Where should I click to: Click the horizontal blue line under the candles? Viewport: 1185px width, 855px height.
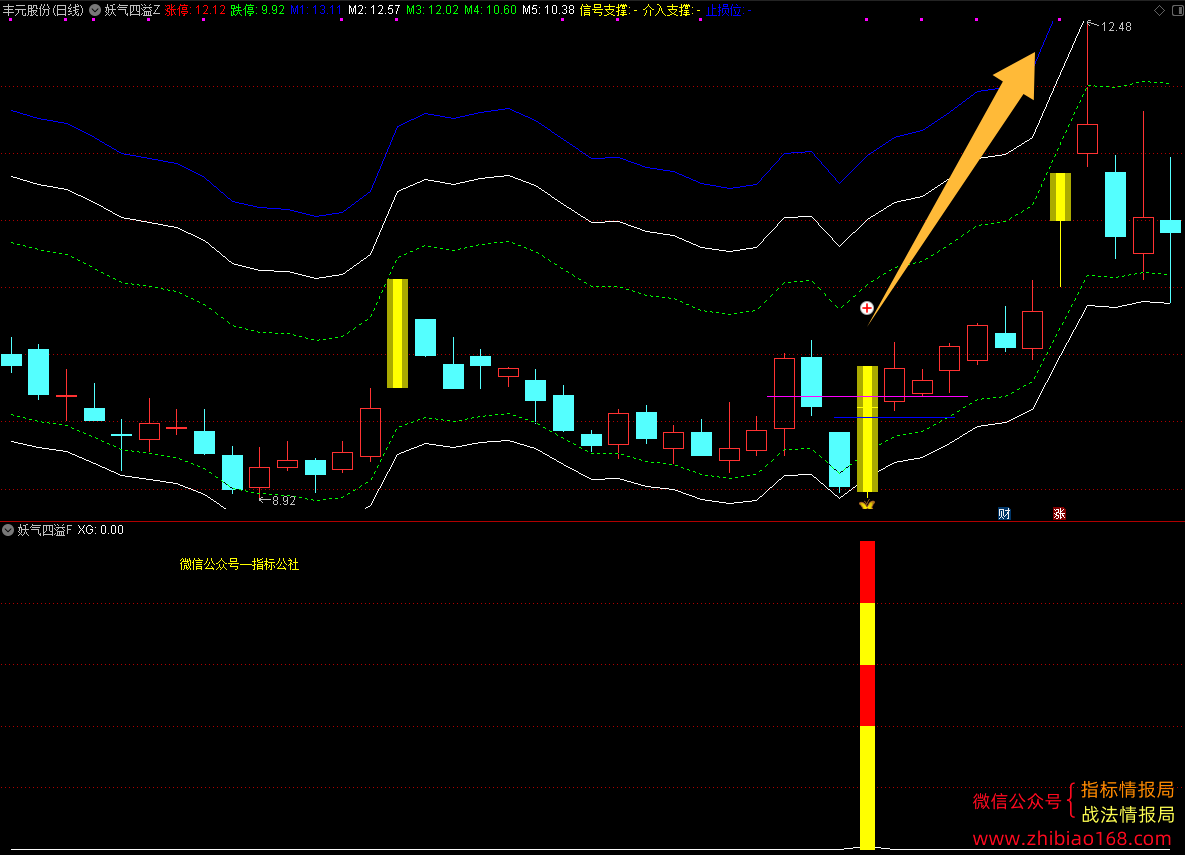click(894, 417)
